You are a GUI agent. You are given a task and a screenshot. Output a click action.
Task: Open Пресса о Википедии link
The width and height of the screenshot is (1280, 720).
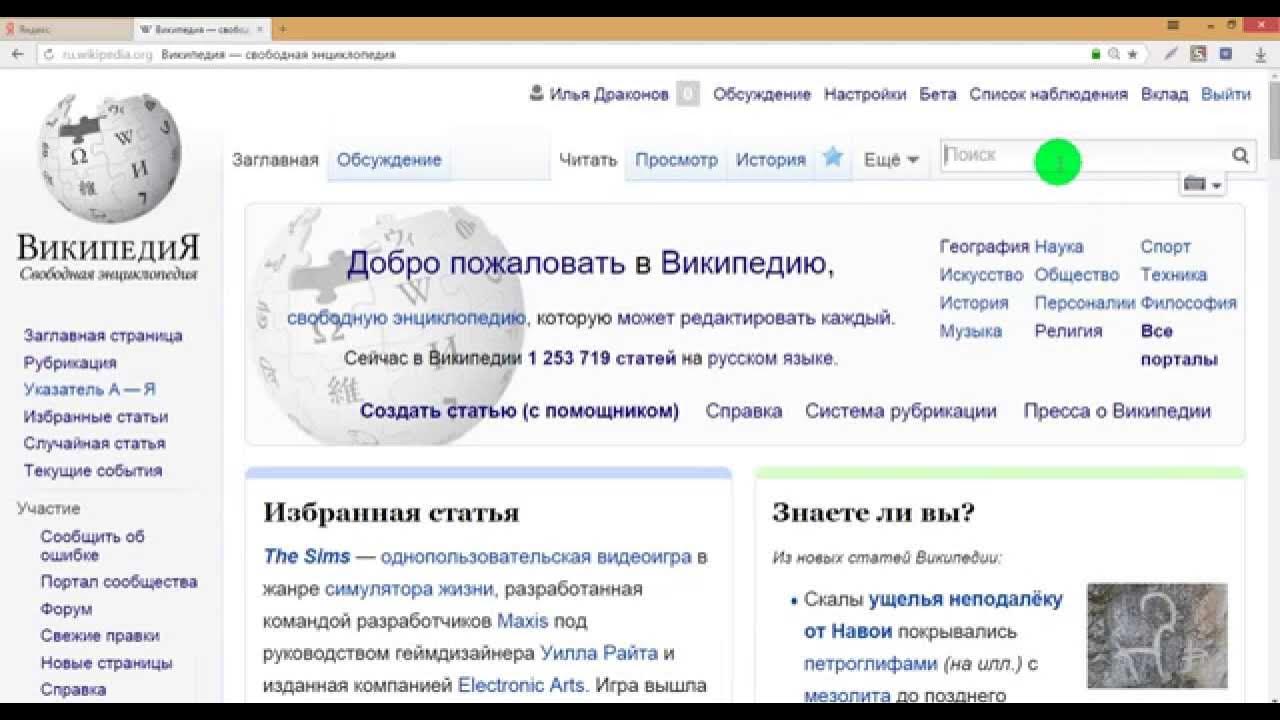[x=1117, y=411]
